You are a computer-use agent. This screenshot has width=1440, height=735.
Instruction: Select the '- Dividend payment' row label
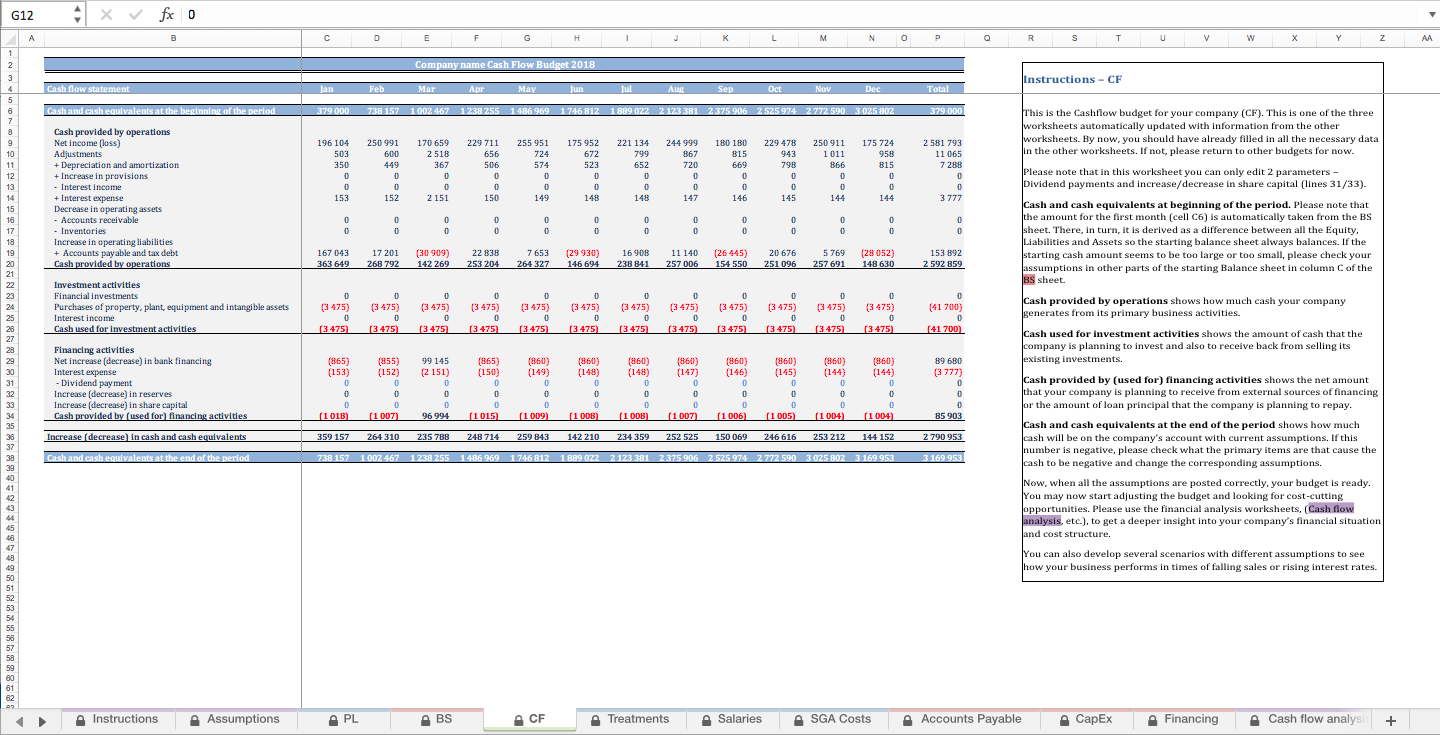(93, 383)
